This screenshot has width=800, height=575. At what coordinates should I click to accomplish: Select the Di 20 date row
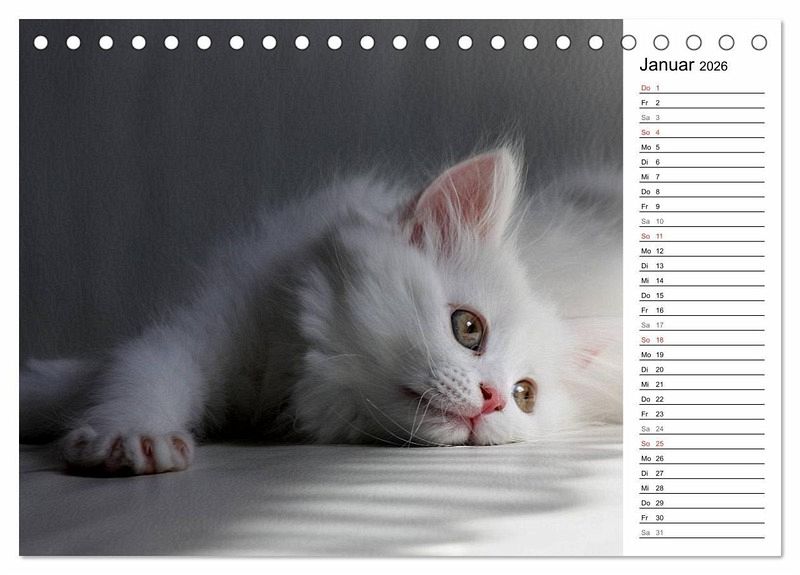(x=701, y=369)
